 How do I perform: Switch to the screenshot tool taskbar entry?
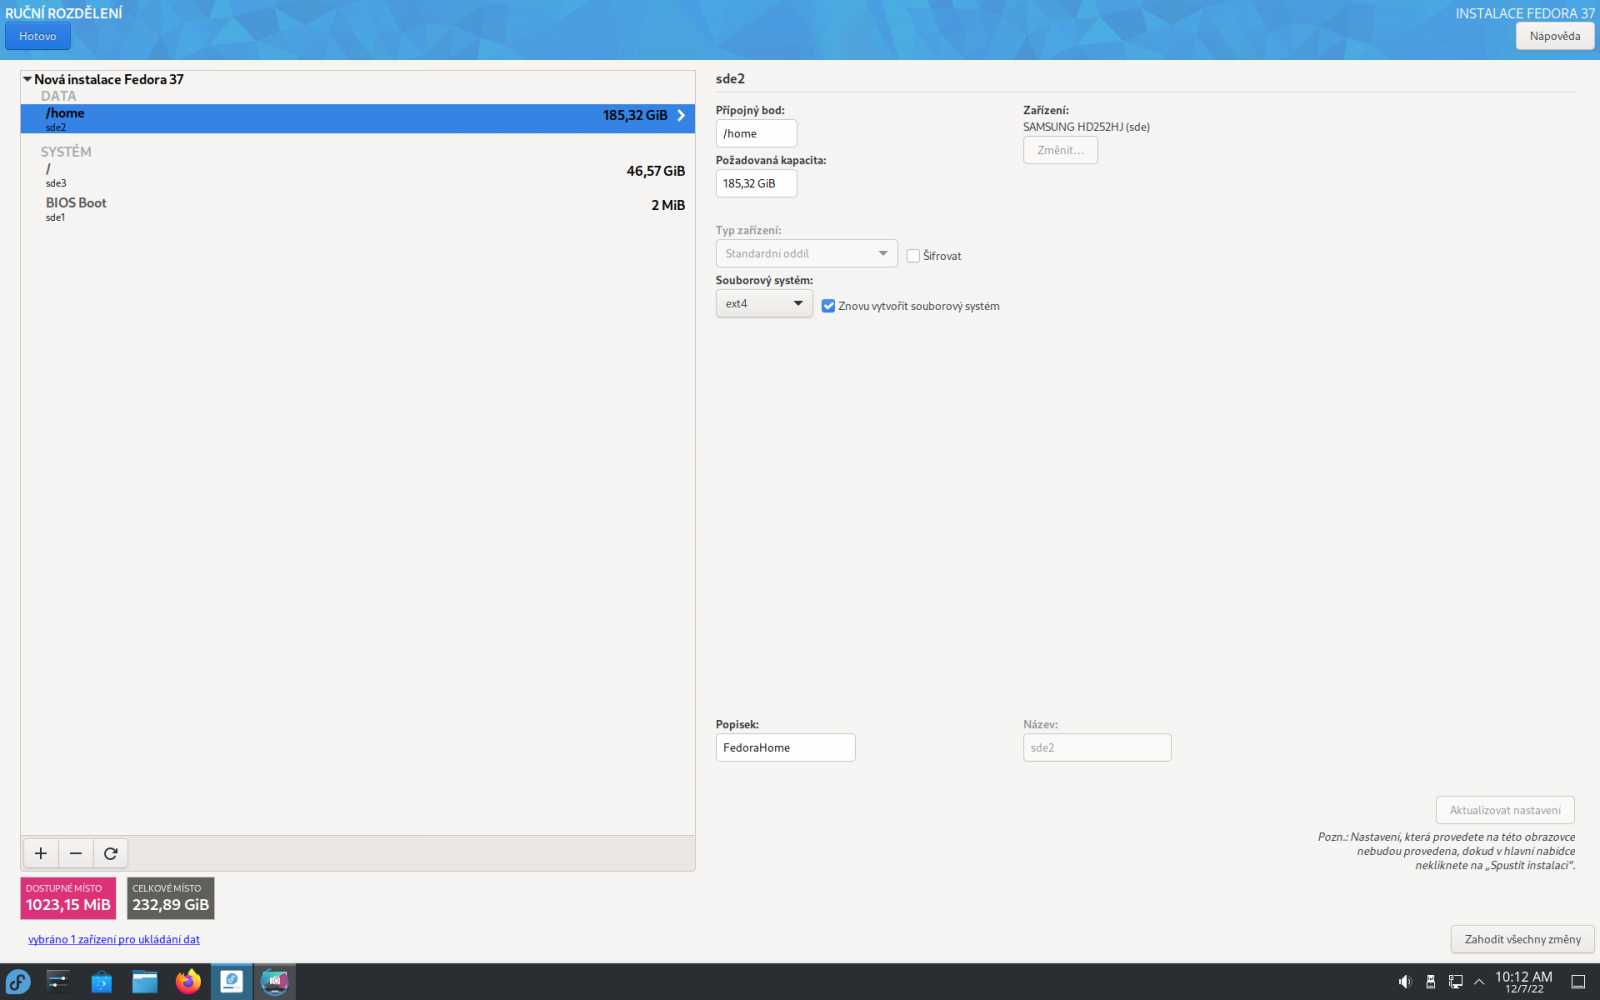pos(274,982)
